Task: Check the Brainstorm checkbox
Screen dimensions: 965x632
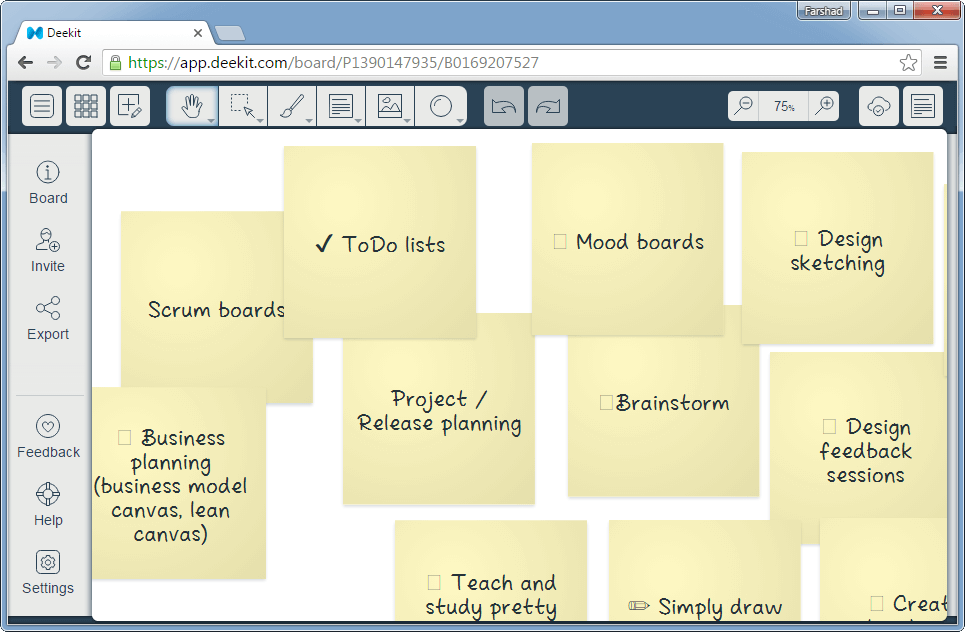Action: click(604, 401)
